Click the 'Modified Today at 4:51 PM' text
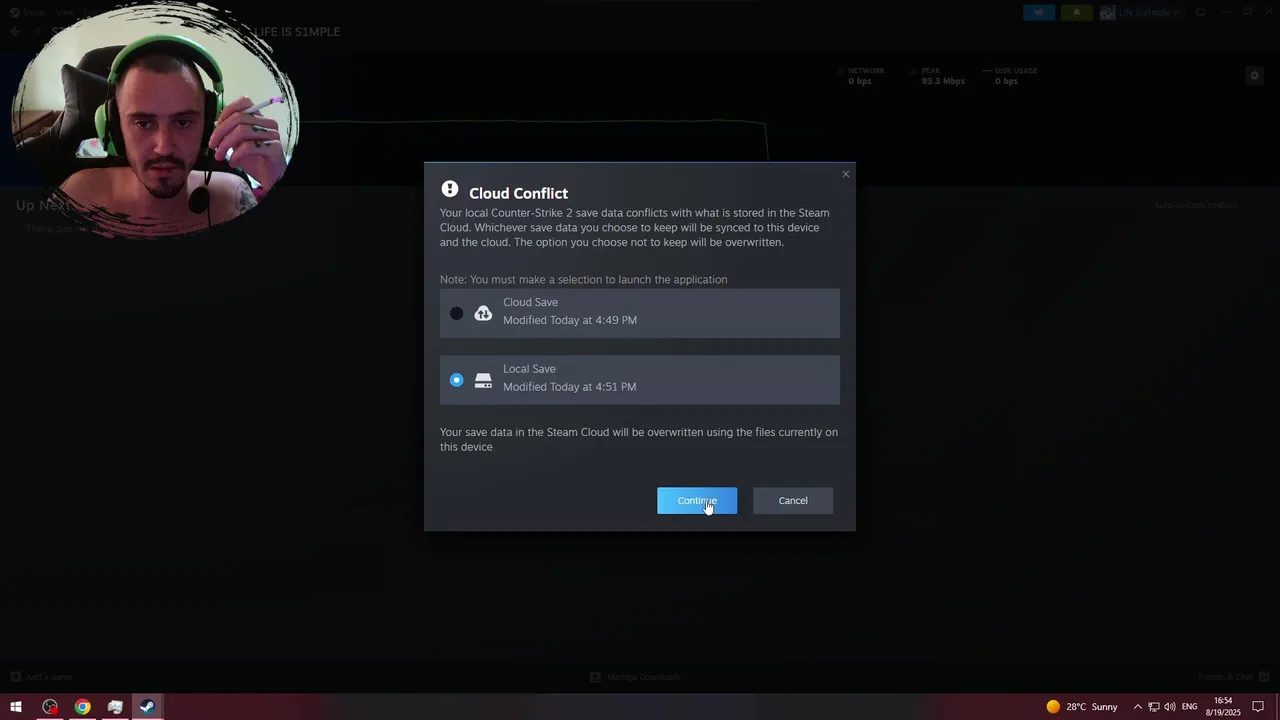Image resolution: width=1280 pixels, height=720 pixels. pyautogui.click(x=569, y=387)
